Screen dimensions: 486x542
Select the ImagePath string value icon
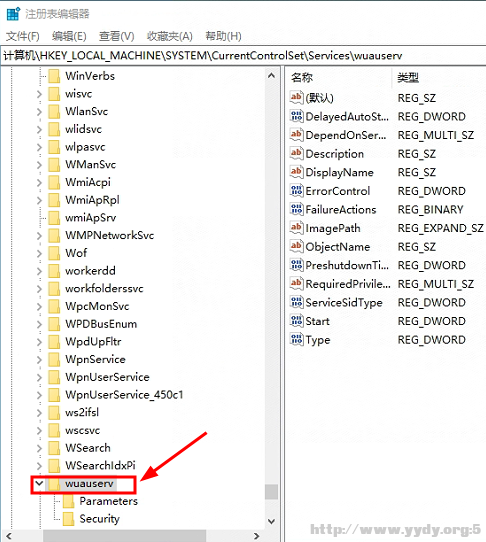tap(297, 228)
